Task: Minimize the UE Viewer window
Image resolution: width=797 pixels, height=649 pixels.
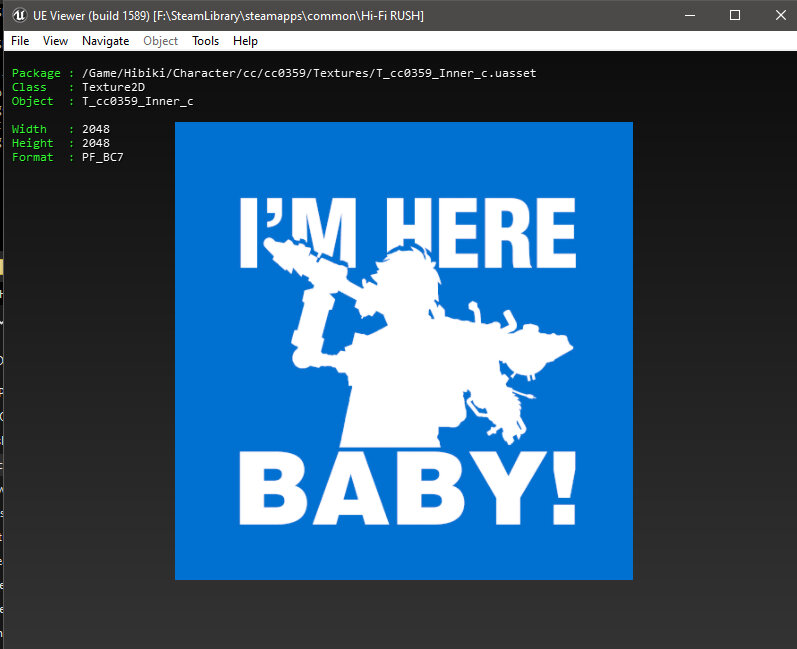Action: point(690,15)
